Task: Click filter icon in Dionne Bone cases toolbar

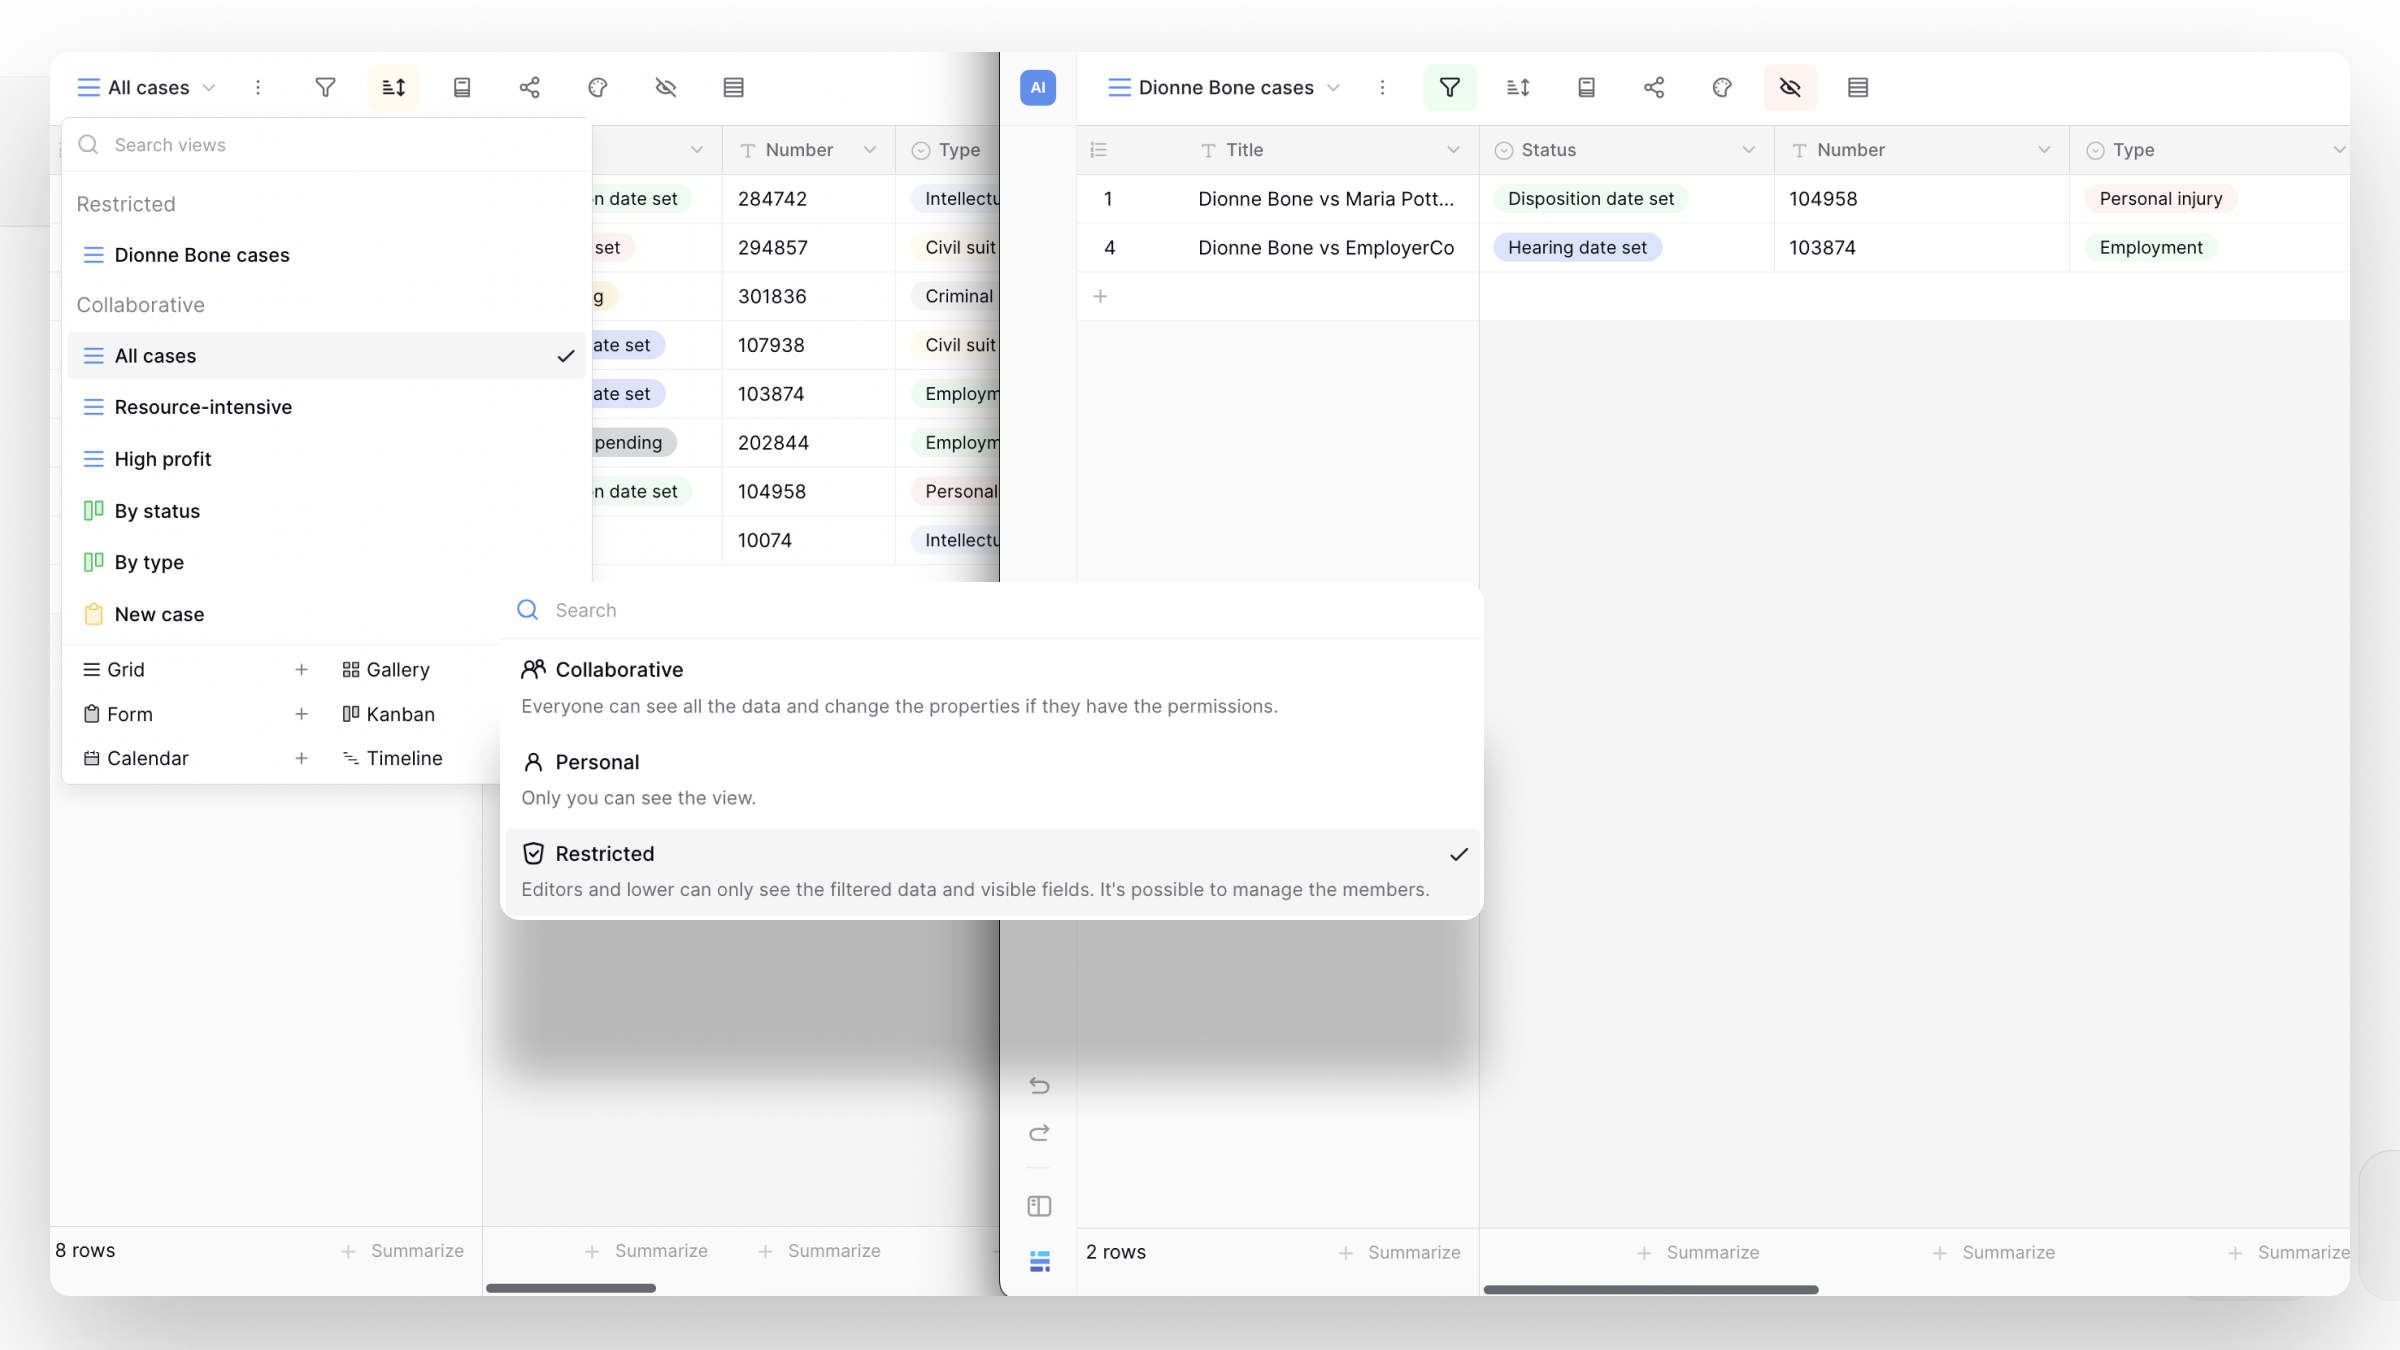Action: pos(1449,88)
